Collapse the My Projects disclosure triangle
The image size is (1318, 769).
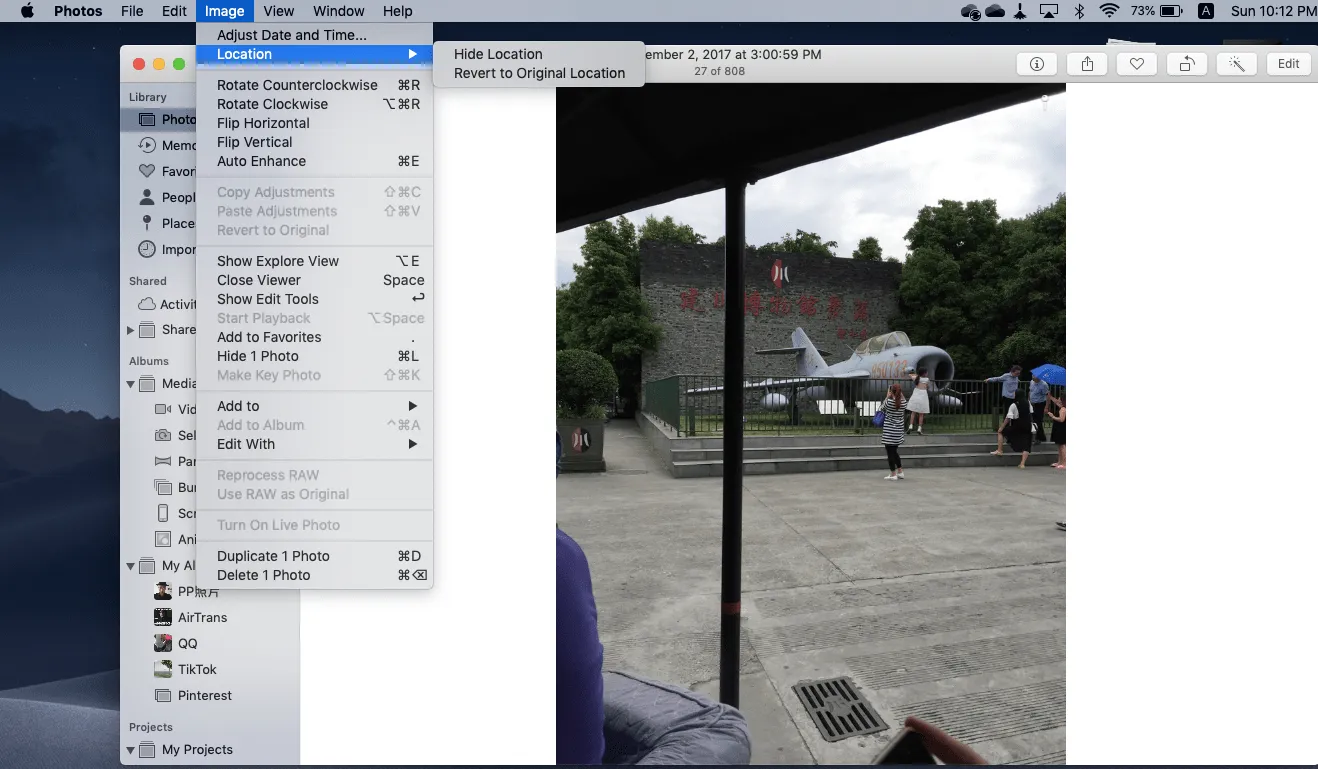tap(130, 750)
